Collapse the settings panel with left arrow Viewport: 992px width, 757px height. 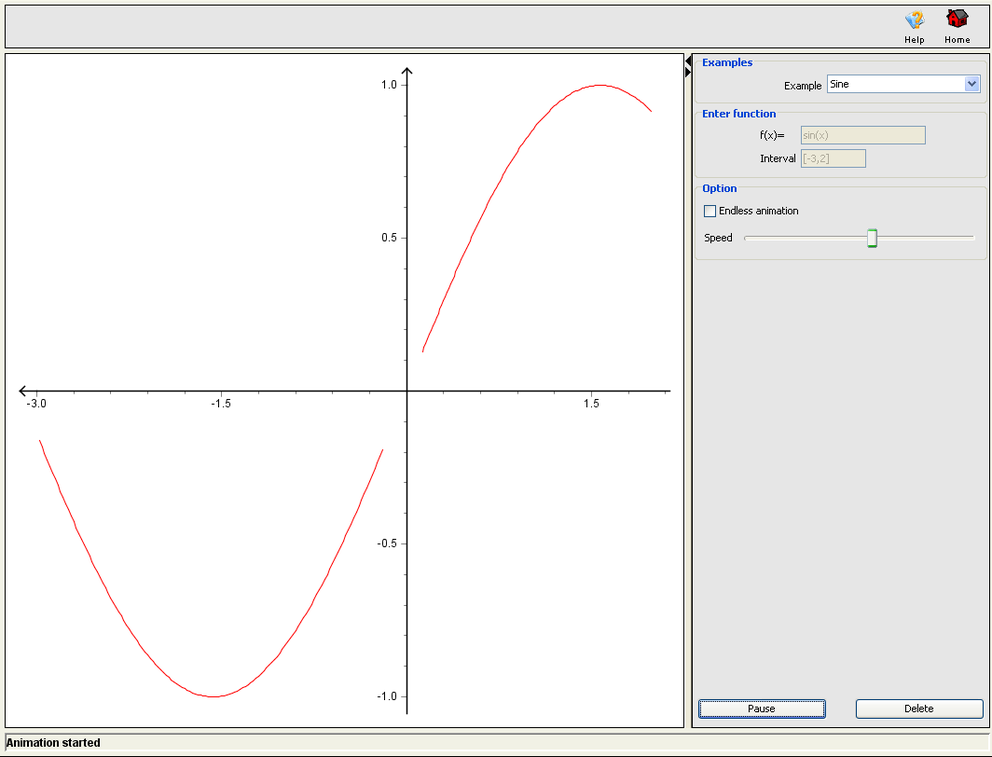pyautogui.click(x=687, y=60)
